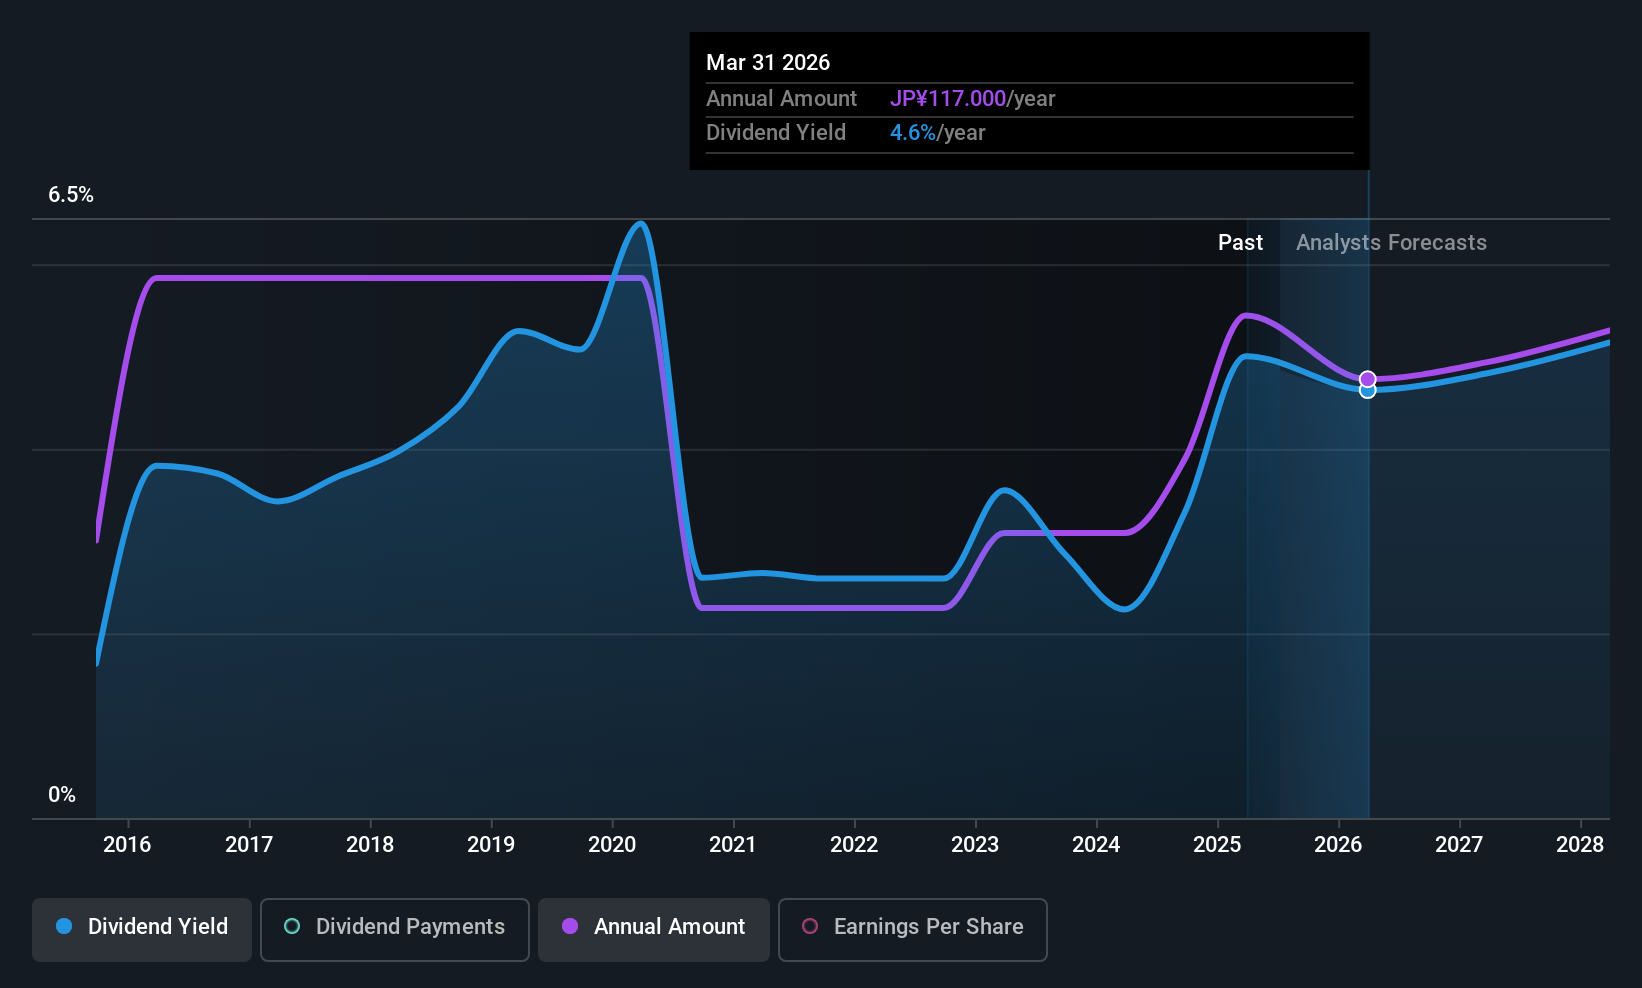
Task: Click the 4.6%/year tooltip value
Action: (x=938, y=133)
